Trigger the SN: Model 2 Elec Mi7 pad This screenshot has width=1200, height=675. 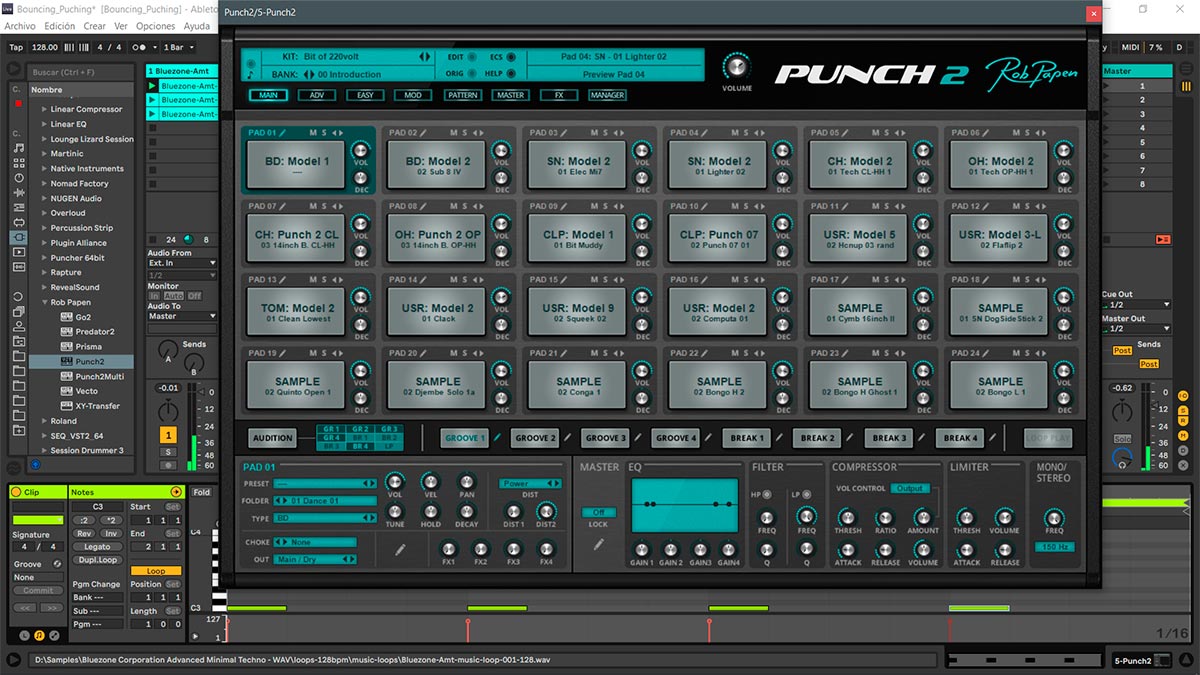pos(578,166)
